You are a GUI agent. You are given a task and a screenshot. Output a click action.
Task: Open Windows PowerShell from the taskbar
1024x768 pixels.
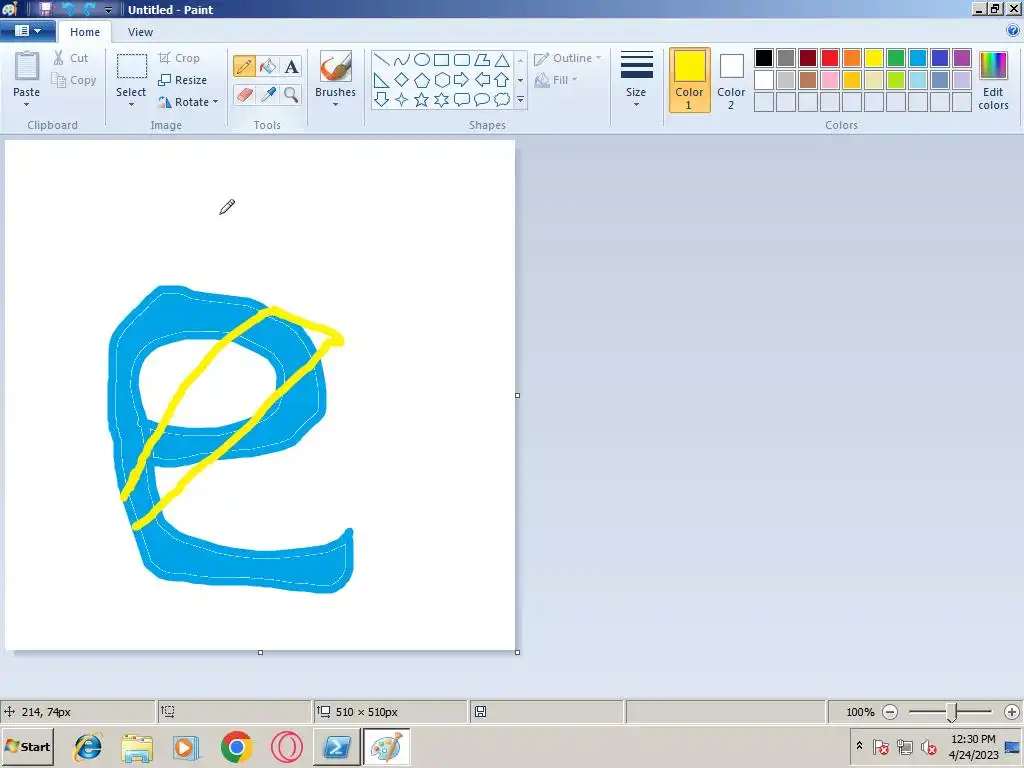point(336,746)
